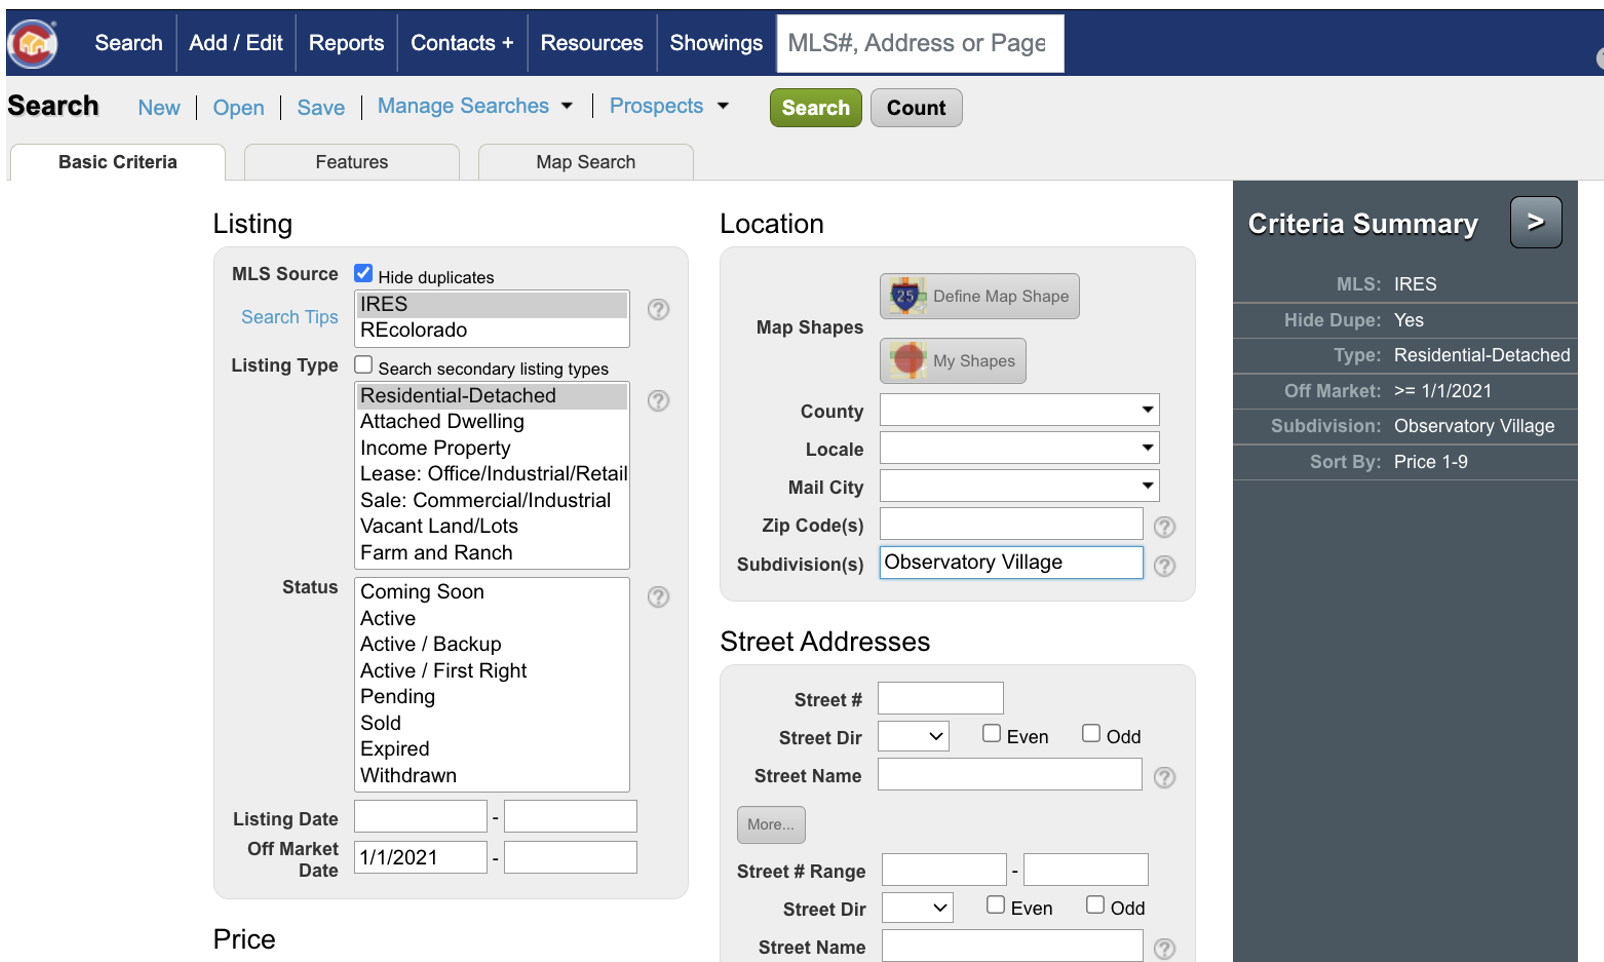Click the help icon beside MLS Source
Viewport: 1604px width, 962px height.
(658, 310)
